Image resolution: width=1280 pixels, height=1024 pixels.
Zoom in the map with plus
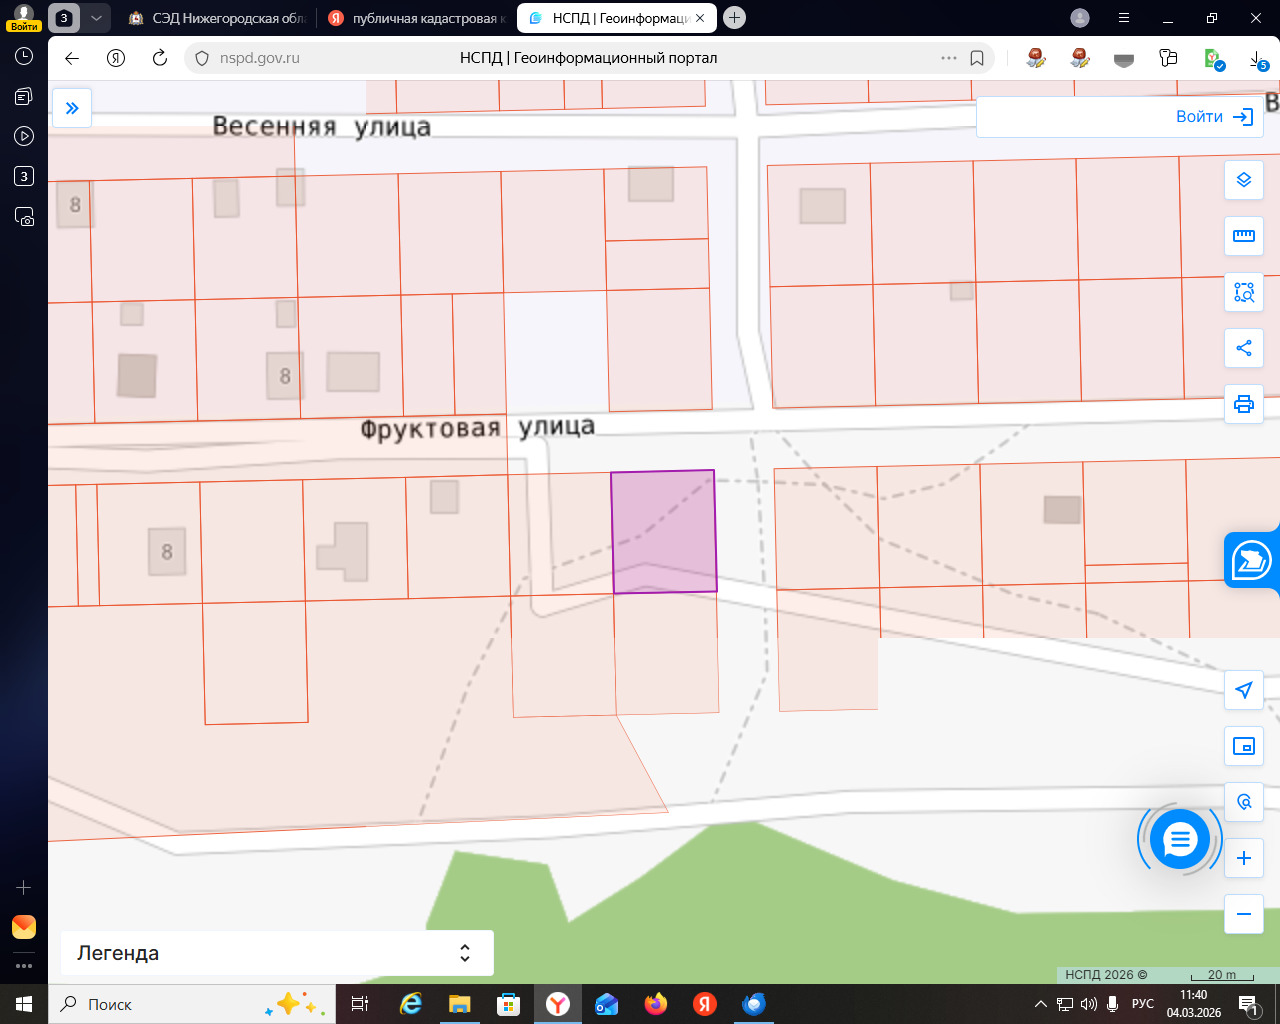pos(1244,858)
